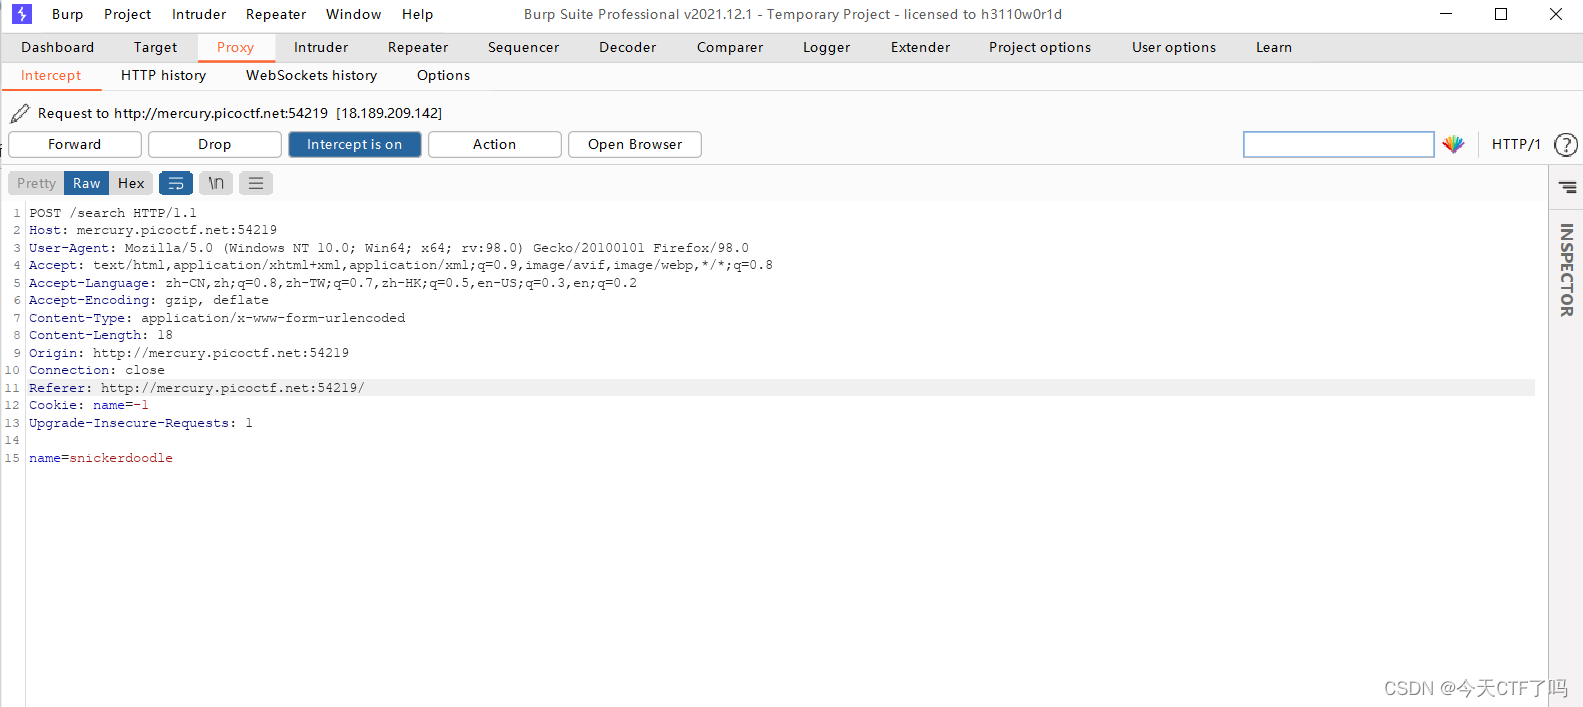1583x707 pixels.
Task: Open the Project menu
Action: click(x=128, y=14)
